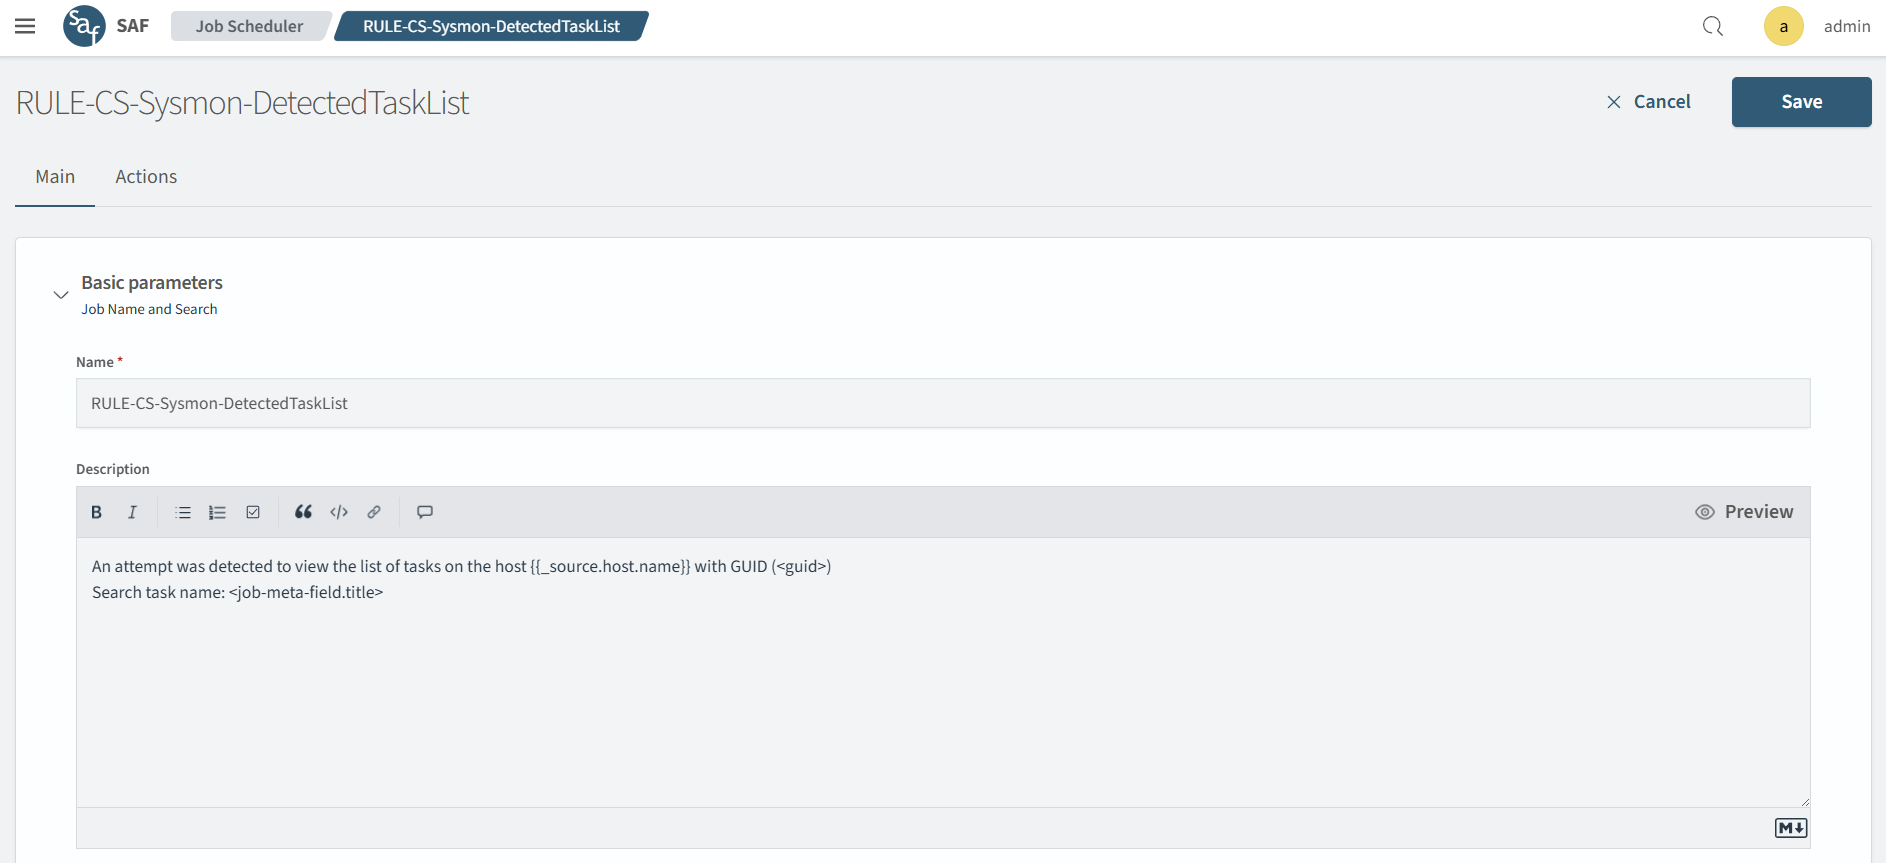Save the job
Image resolution: width=1886 pixels, height=863 pixels.
click(1801, 102)
